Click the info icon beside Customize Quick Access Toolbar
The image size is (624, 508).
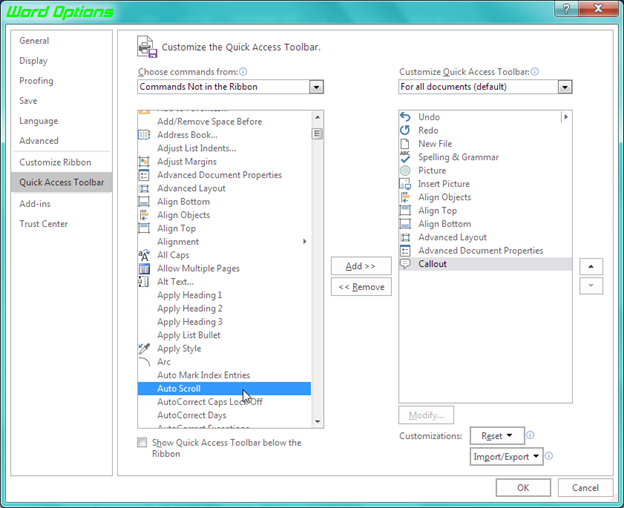[535, 72]
